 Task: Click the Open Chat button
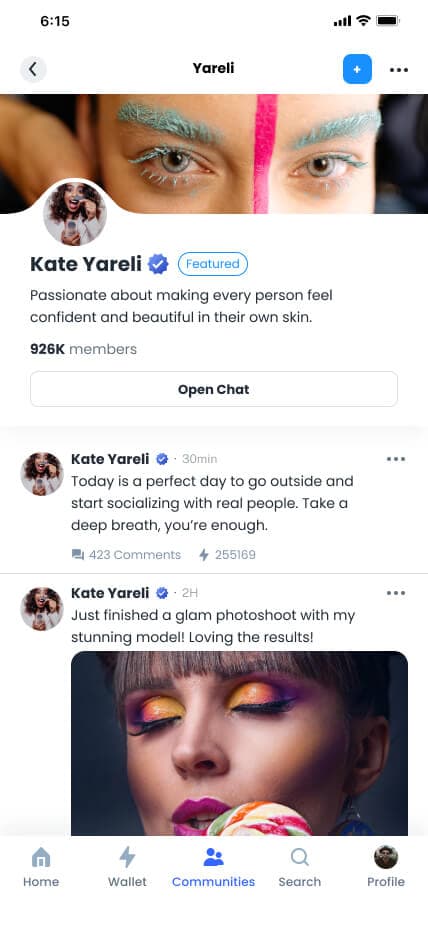[214, 389]
